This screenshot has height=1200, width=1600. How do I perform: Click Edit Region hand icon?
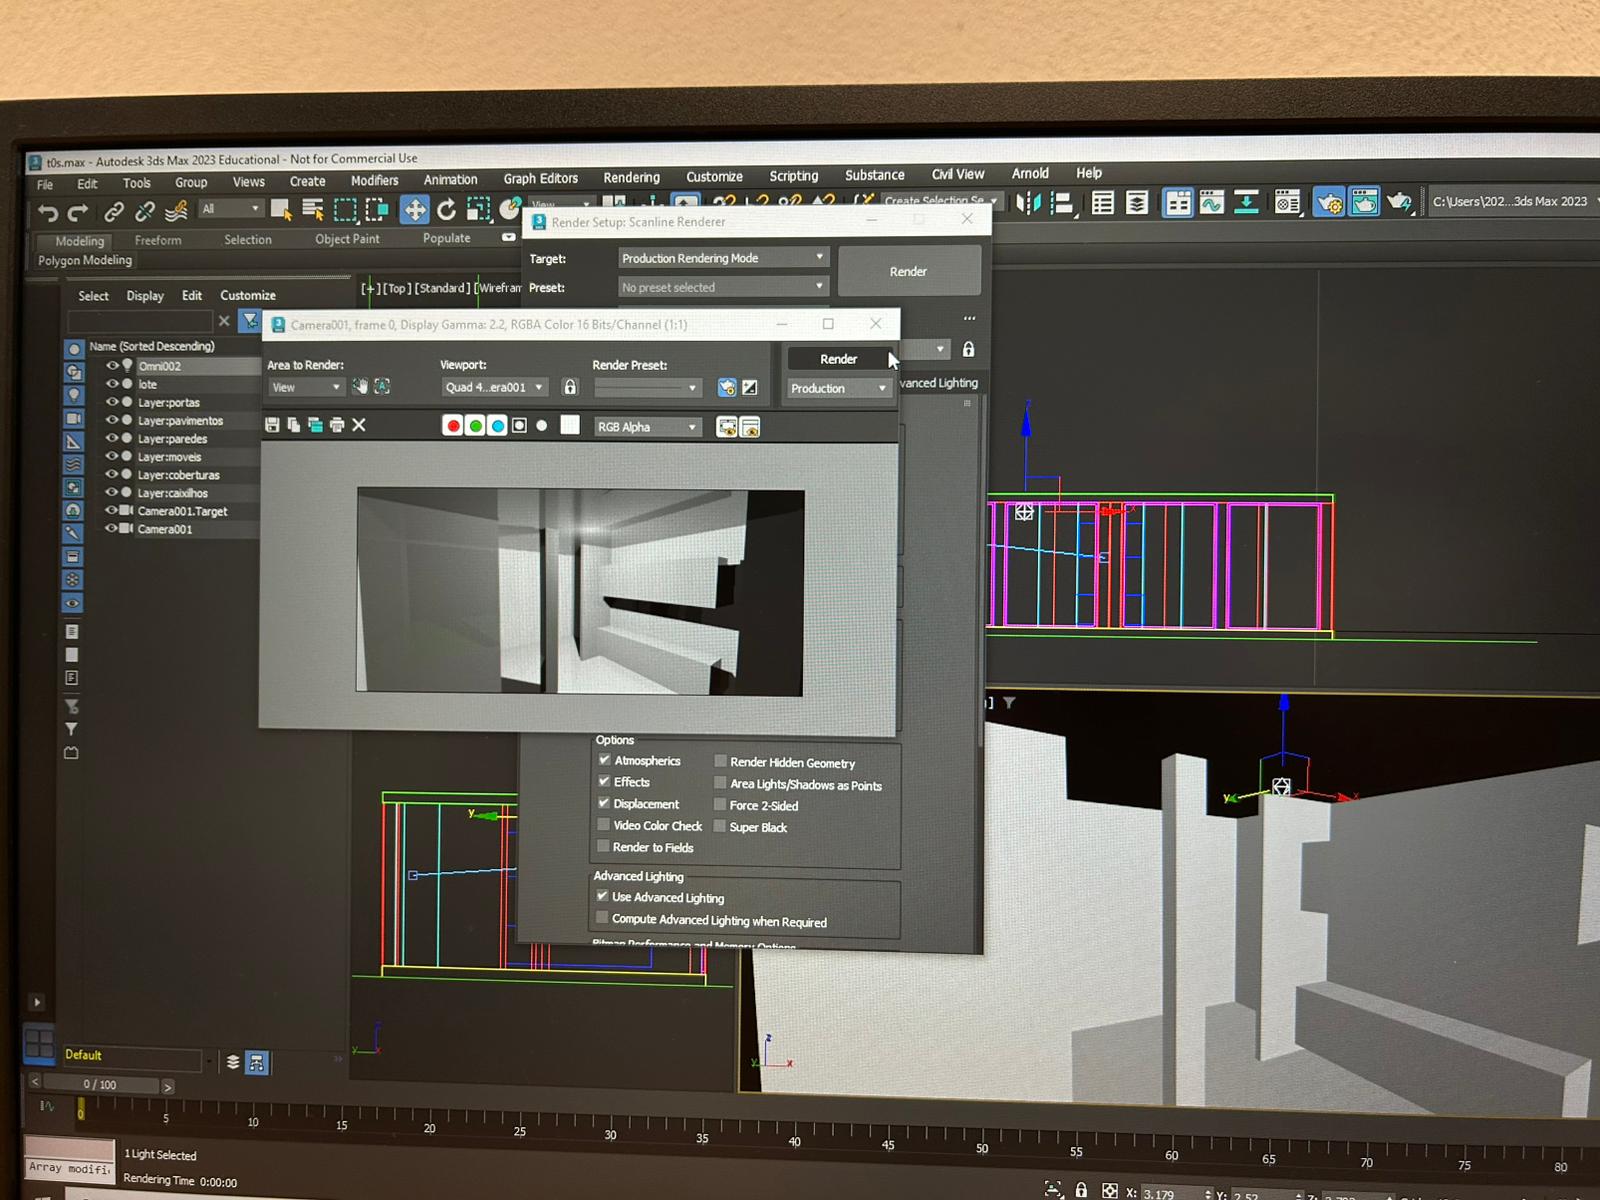coord(360,386)
